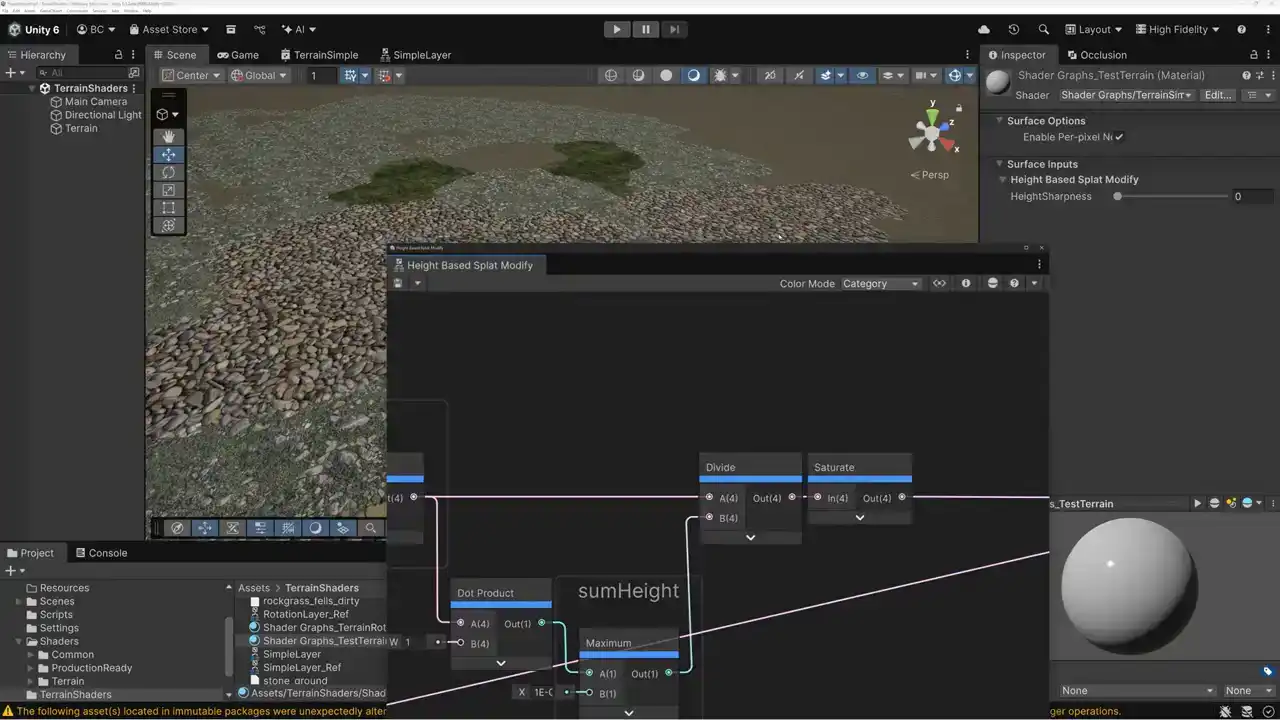Click the cloud services icon

[x=984, y=29]
